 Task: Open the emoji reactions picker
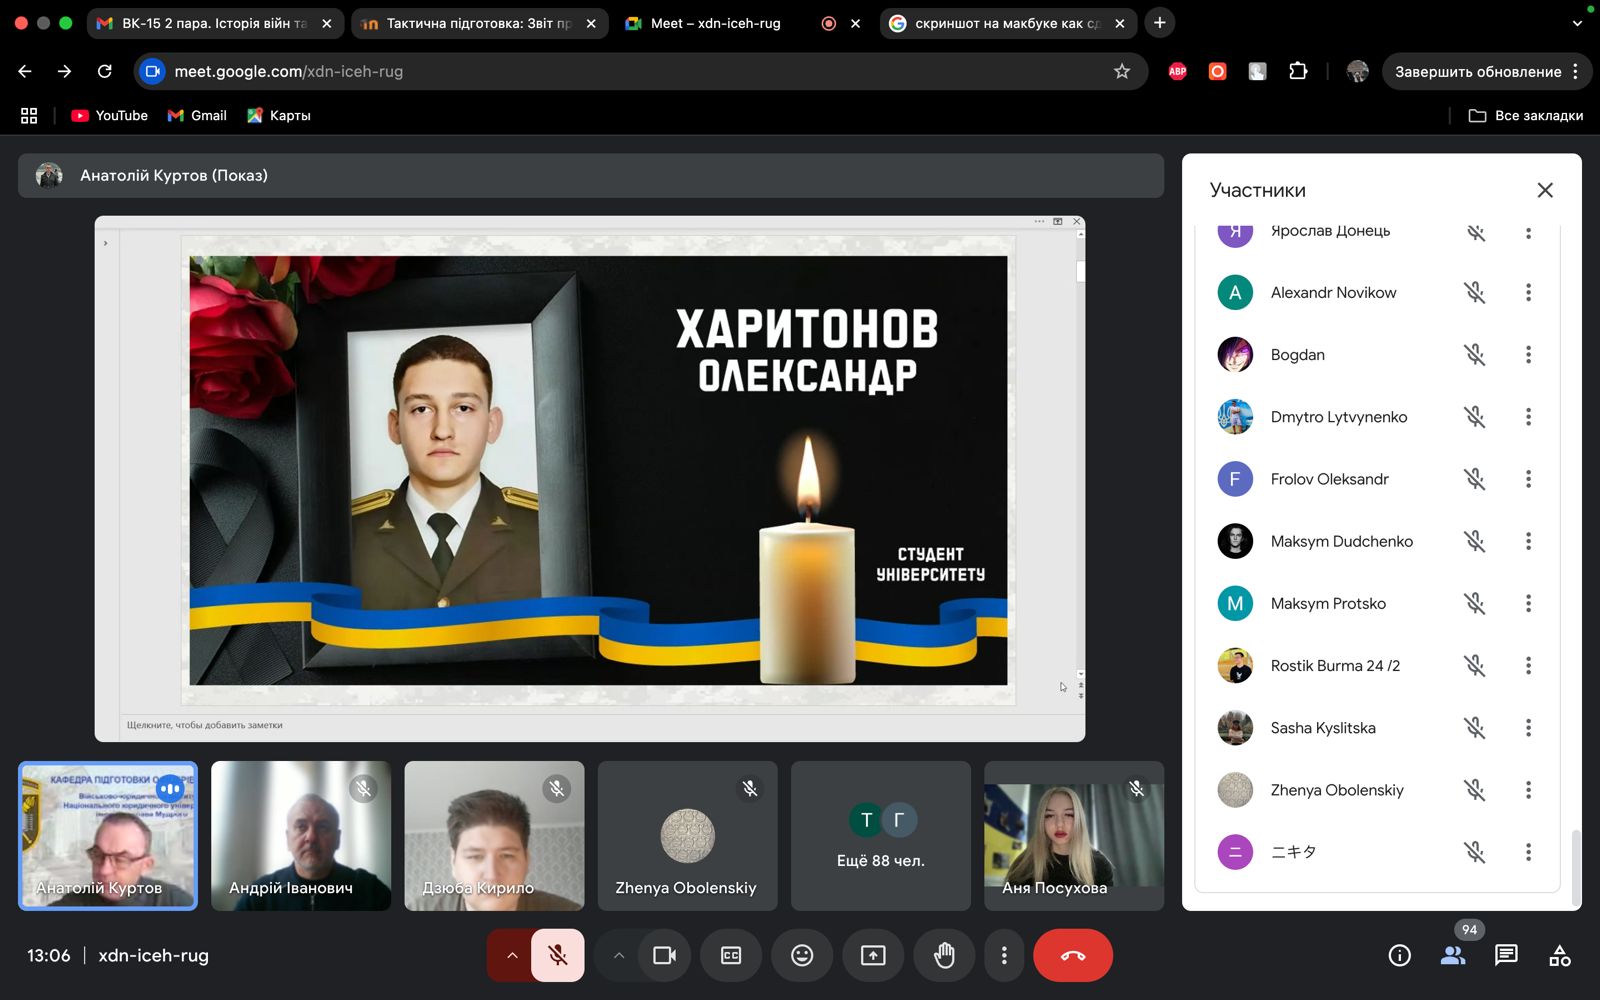802,955
